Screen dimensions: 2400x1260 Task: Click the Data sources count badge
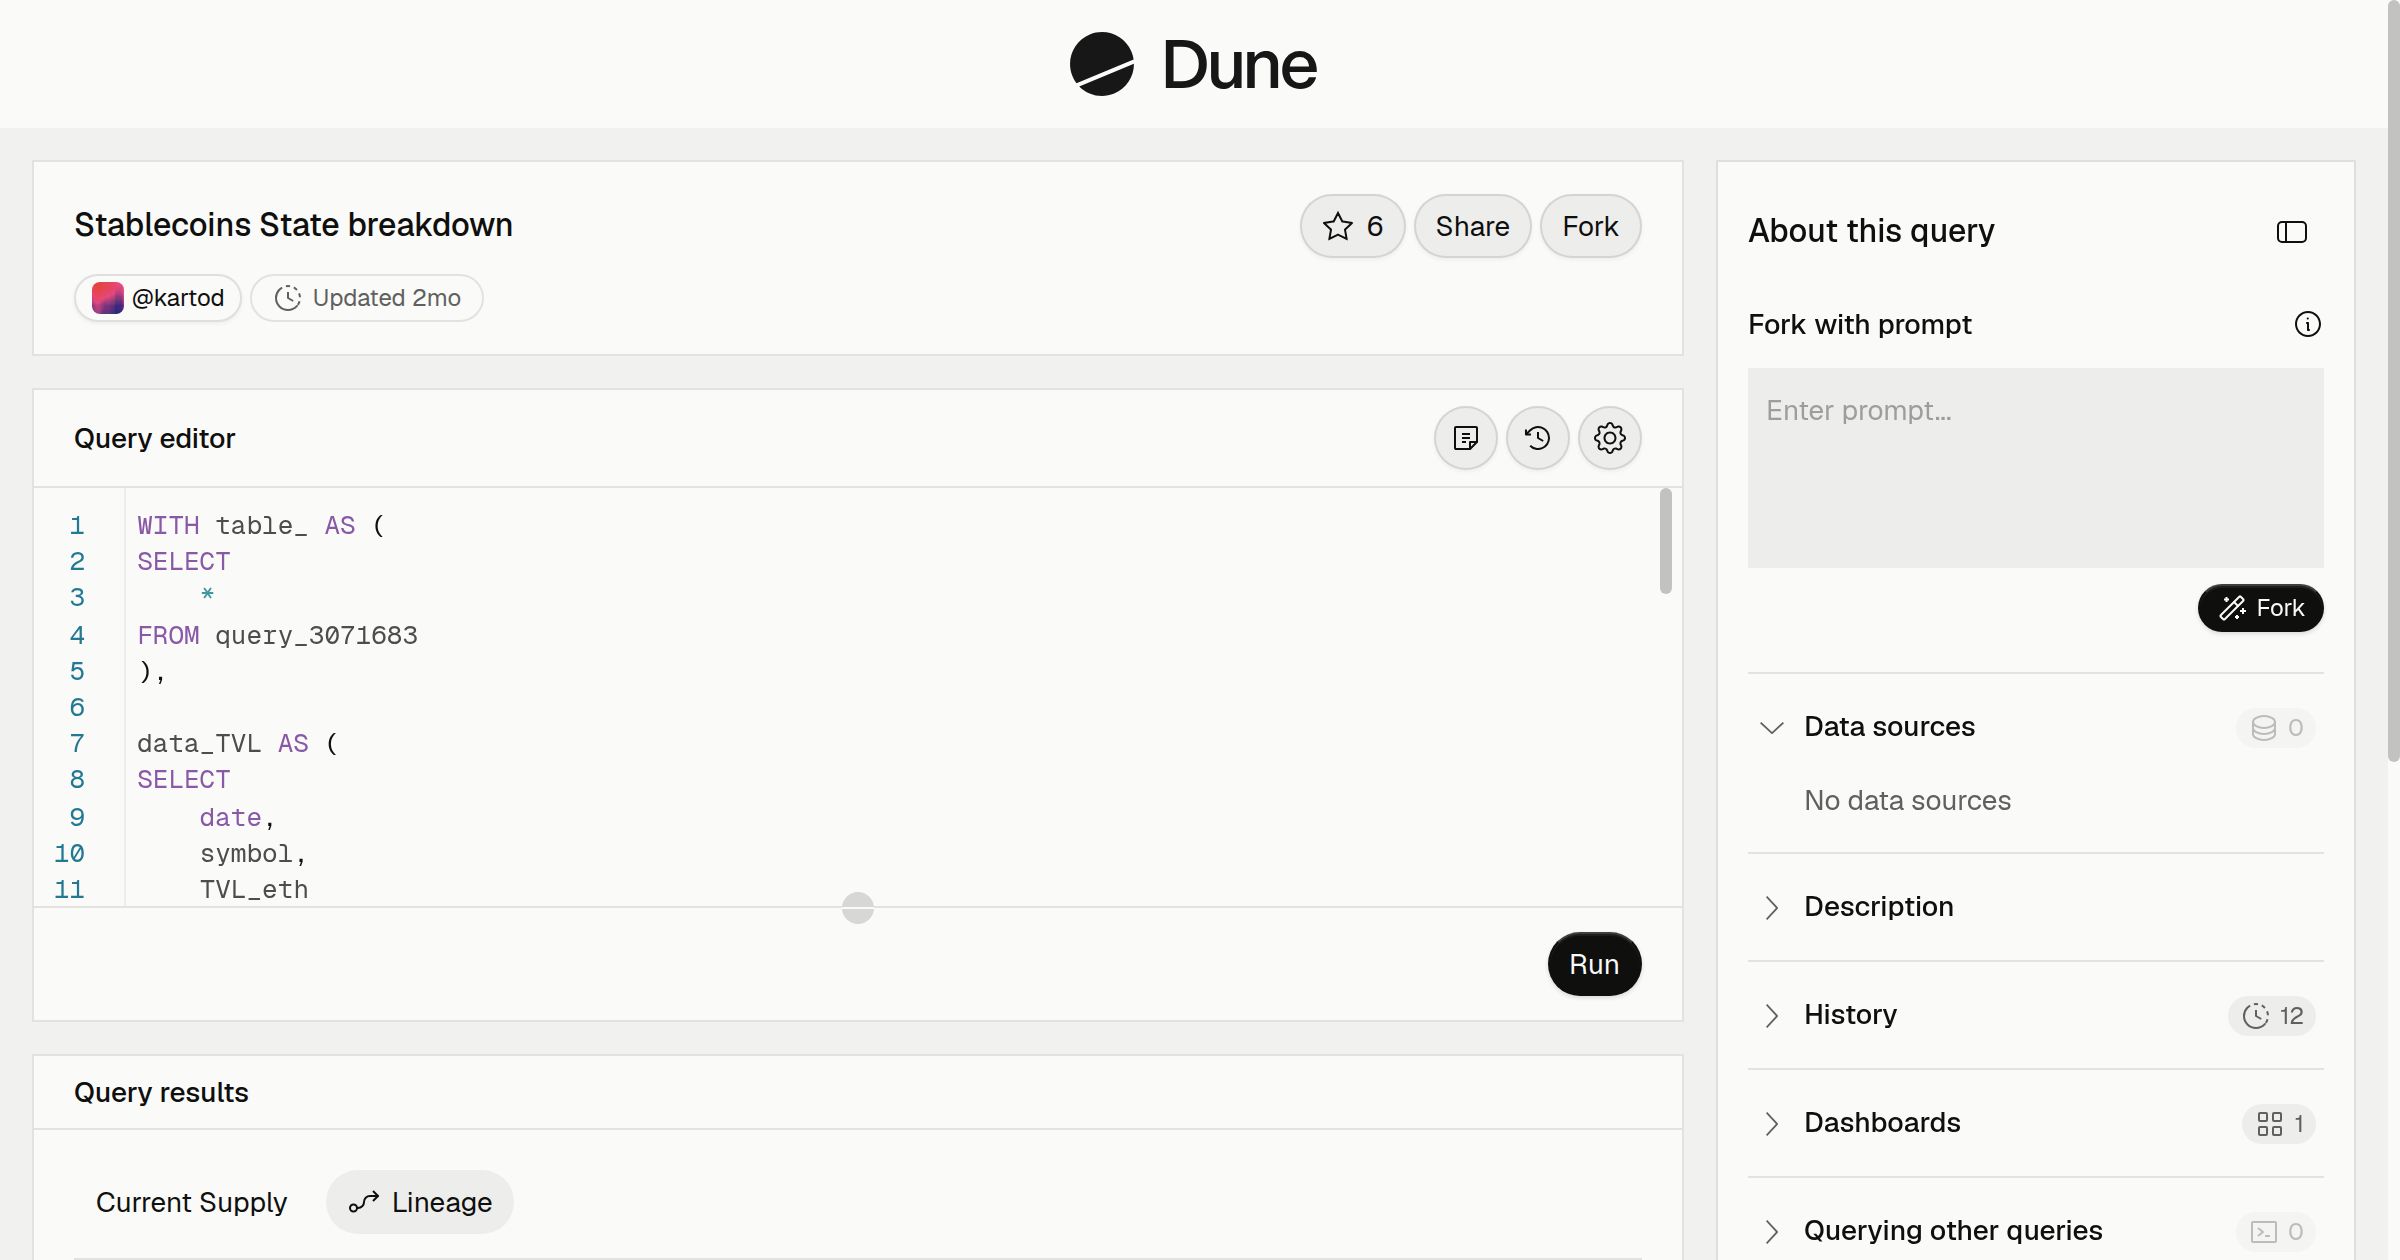2277,727
